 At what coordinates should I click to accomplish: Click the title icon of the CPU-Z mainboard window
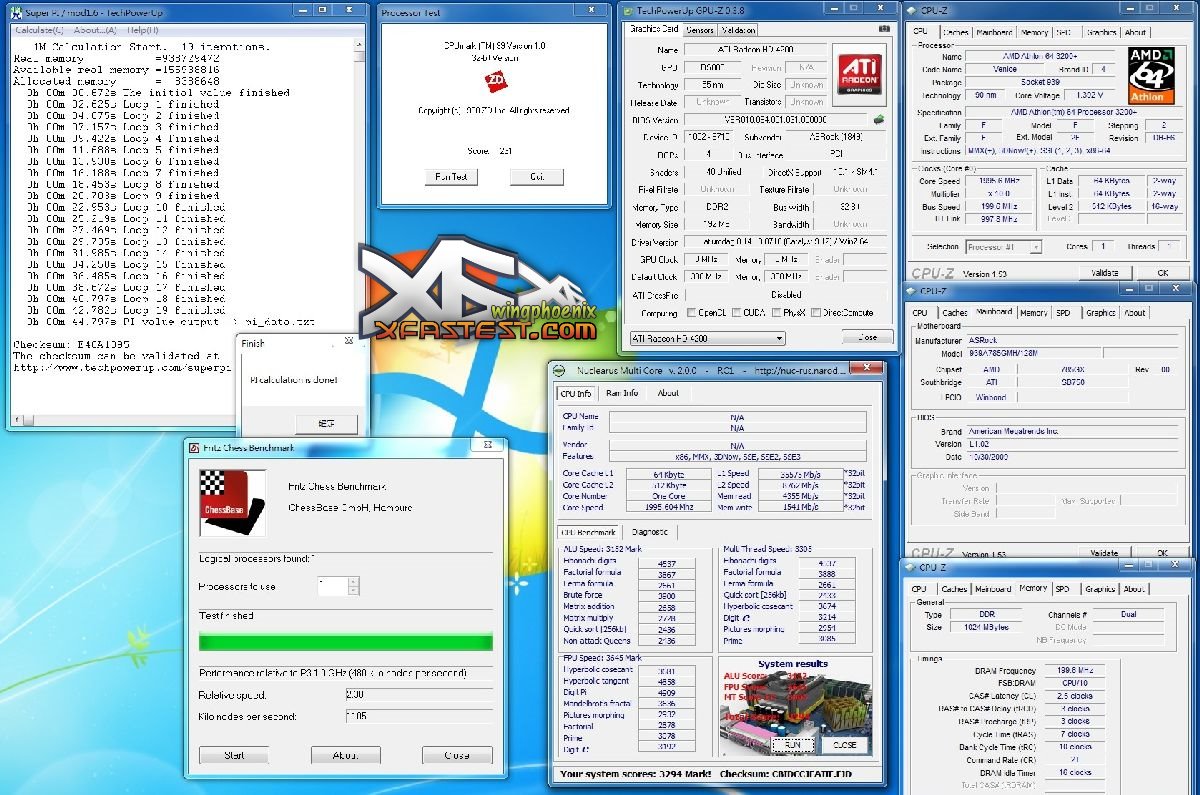[x=912, y=290]
